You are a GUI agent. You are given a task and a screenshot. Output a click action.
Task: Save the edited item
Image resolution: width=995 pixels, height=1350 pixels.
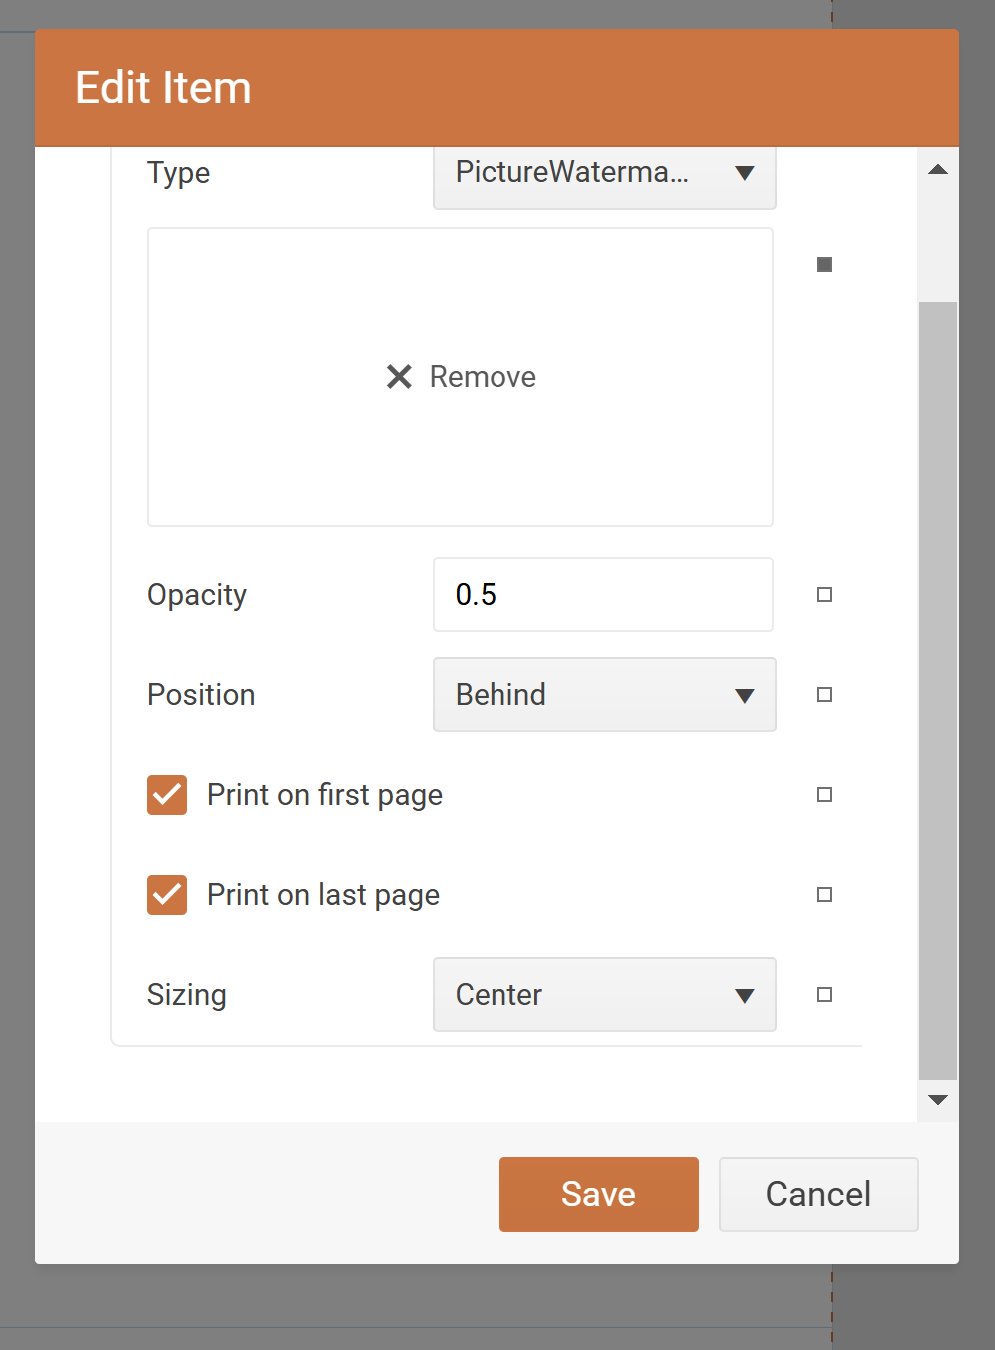(x=598, y=1194)
